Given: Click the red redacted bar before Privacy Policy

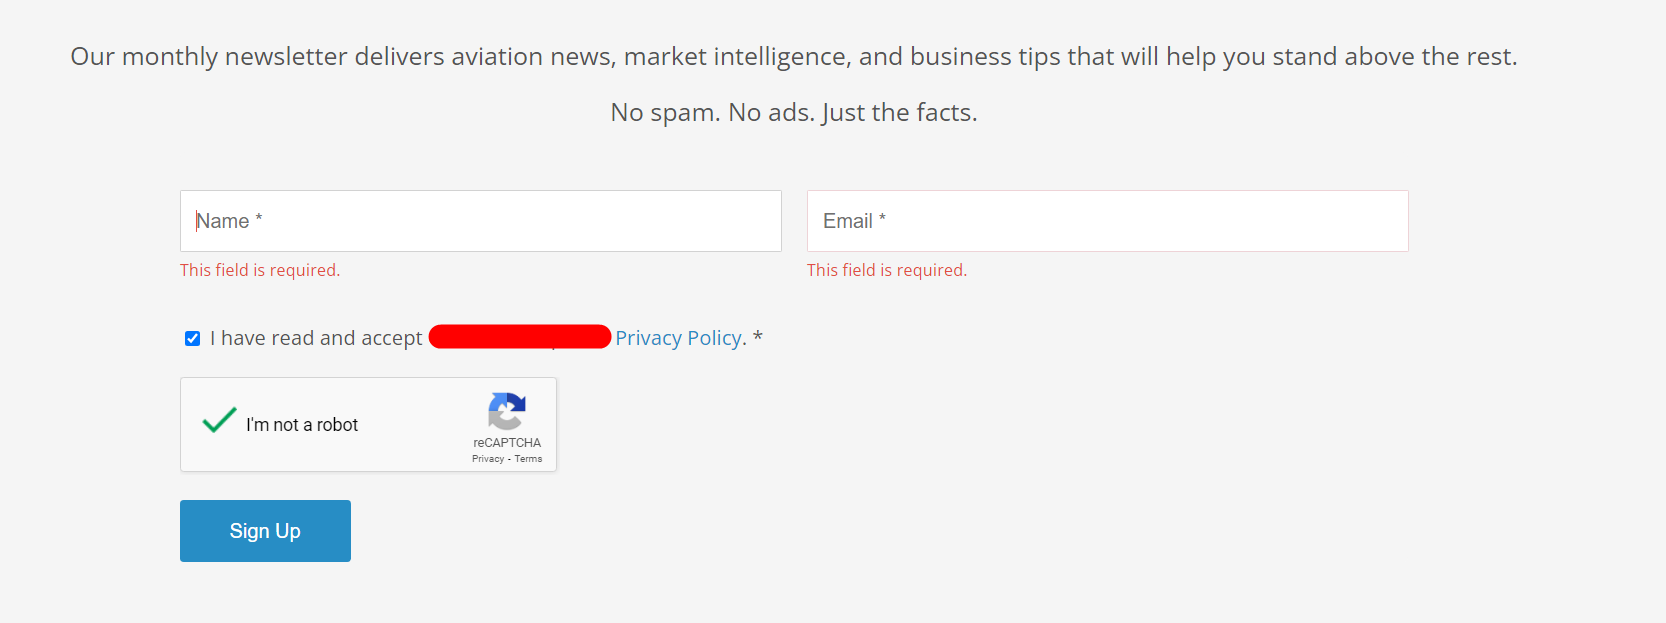Looking at the screenshot, I should coord(520,337).
